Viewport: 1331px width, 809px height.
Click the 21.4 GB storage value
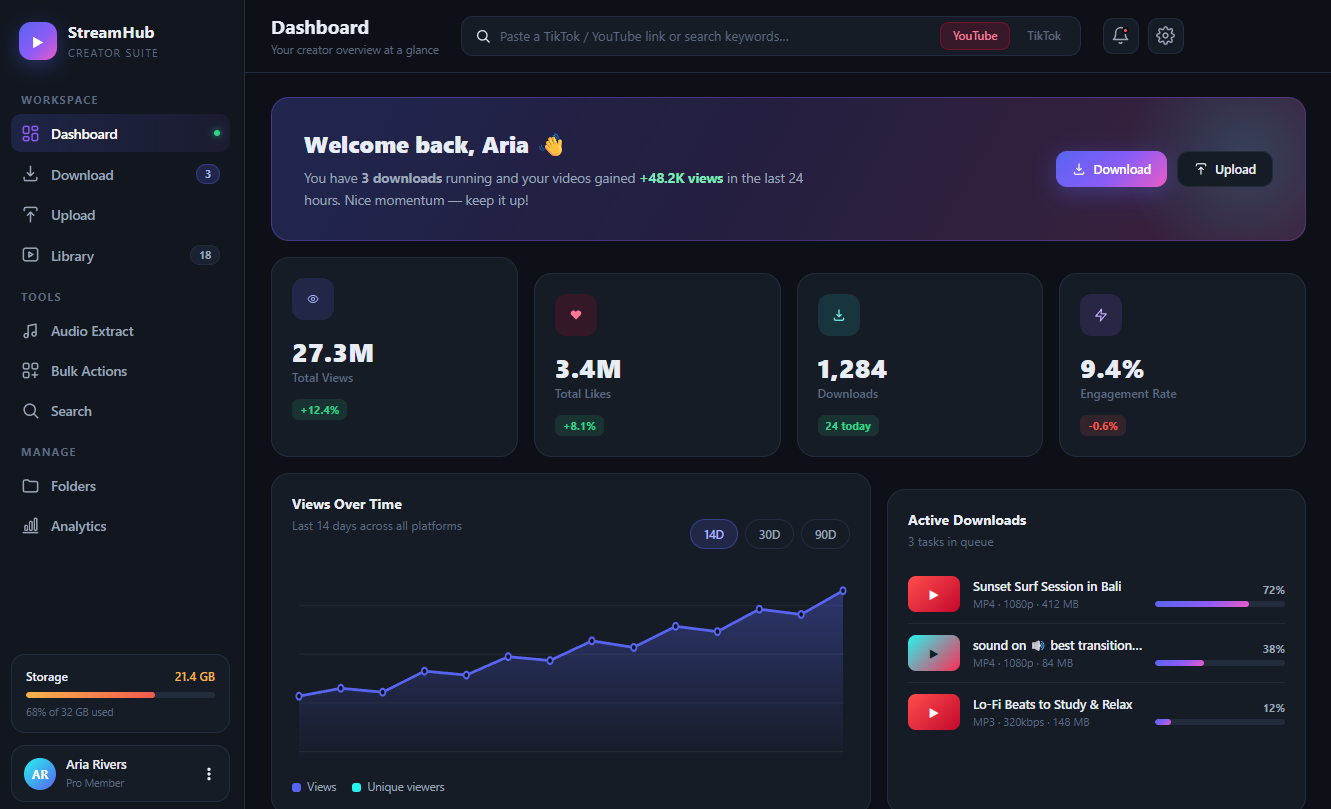click(195, 677)
